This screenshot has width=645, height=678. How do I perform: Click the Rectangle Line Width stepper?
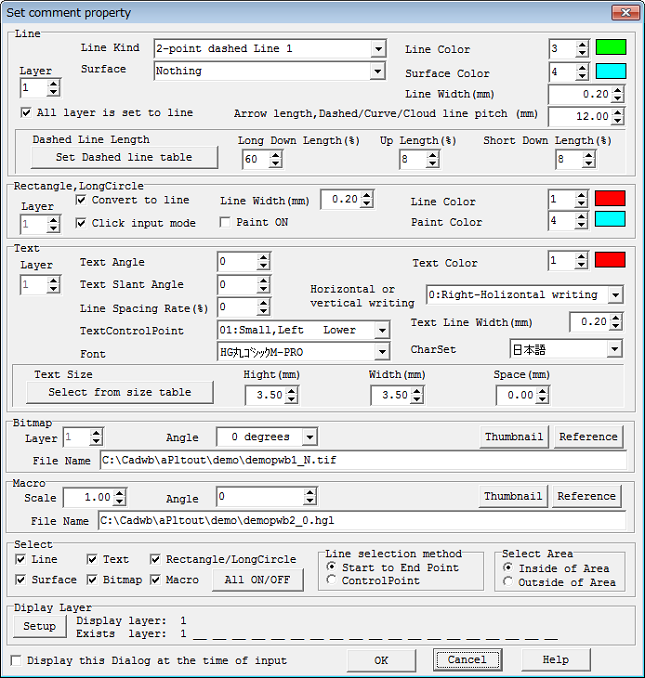(367, 199)
